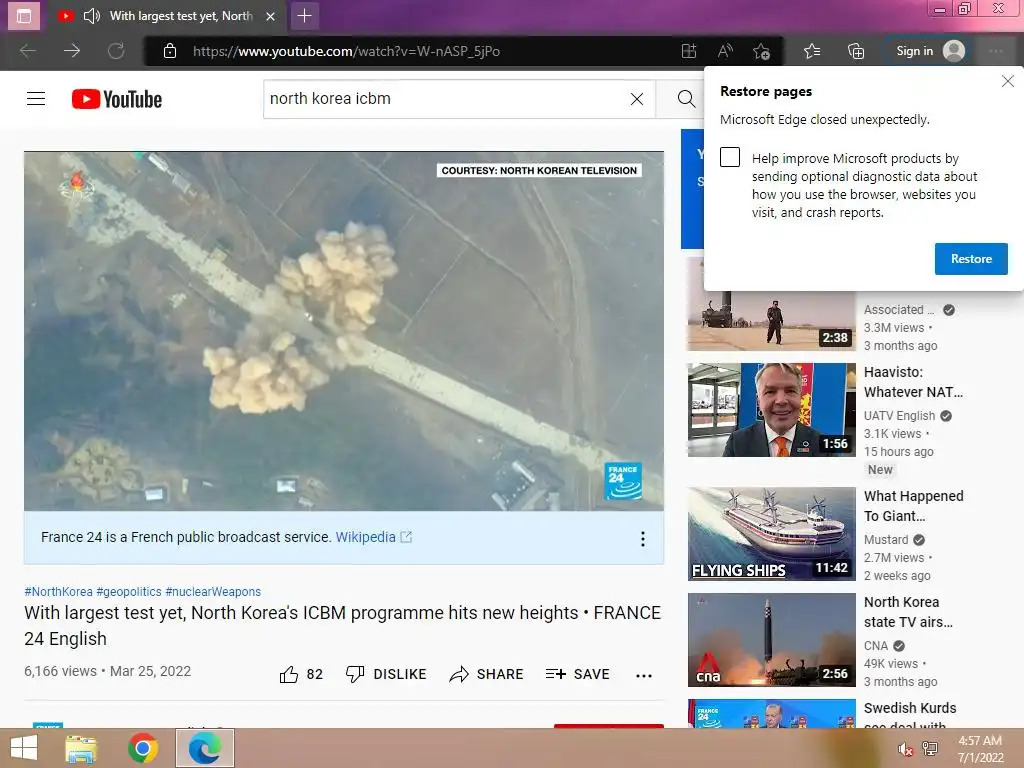Open the YouTube hamburger guide menu
Image resolution: width=1024 pixels, height=768 pixels.
click(x=36, y=99)
